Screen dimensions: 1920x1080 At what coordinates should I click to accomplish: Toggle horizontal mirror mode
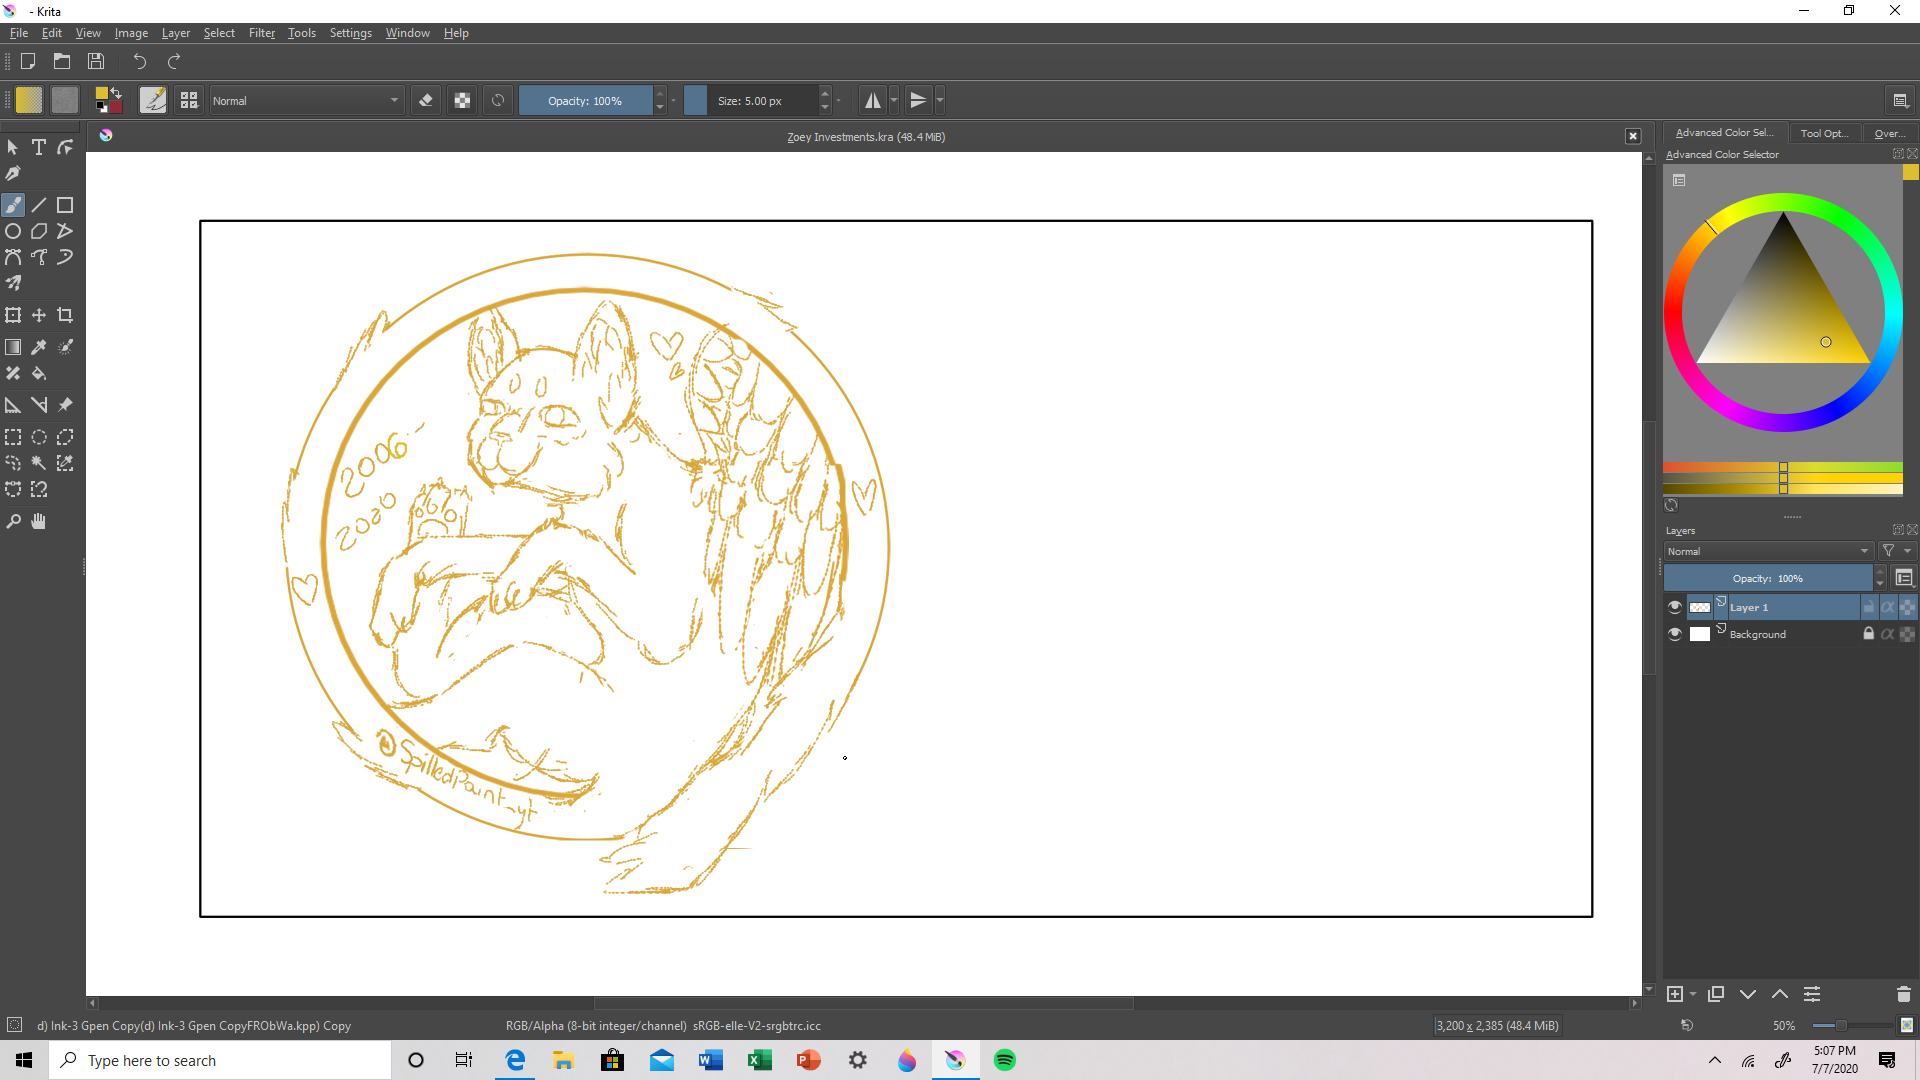click(873, 100)
